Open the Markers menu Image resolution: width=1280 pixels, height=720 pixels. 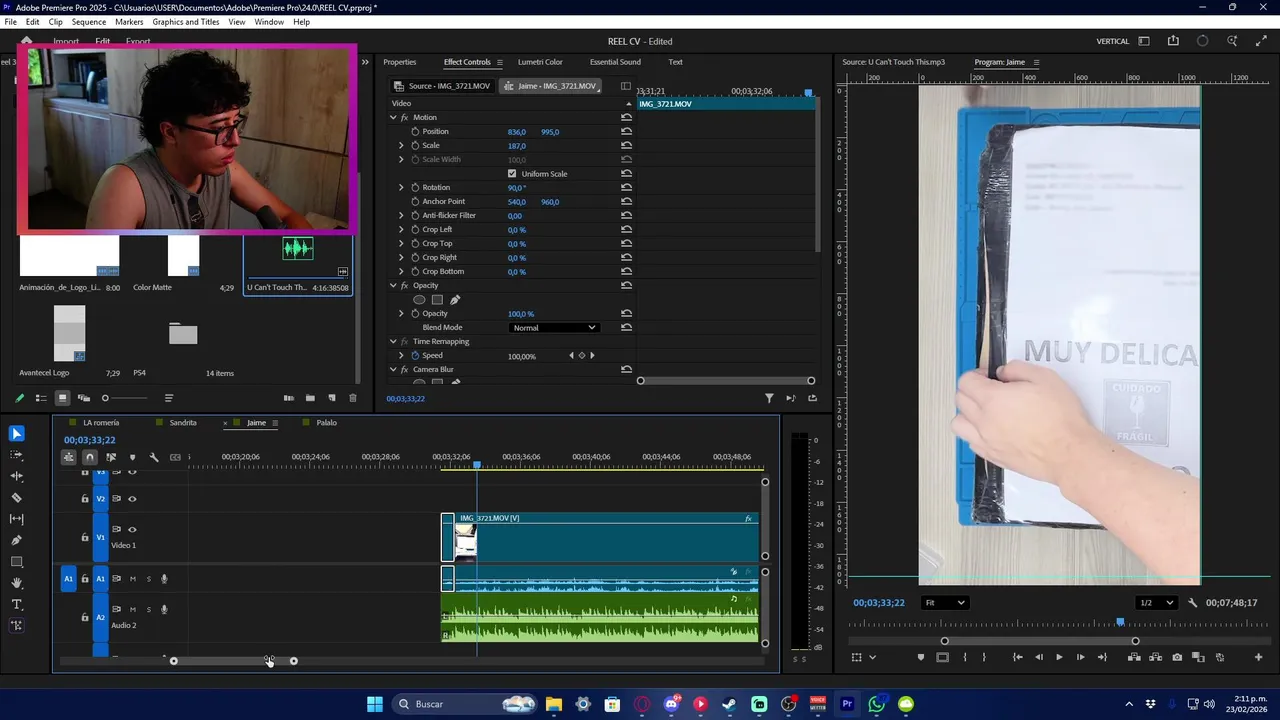click(129, 22)
